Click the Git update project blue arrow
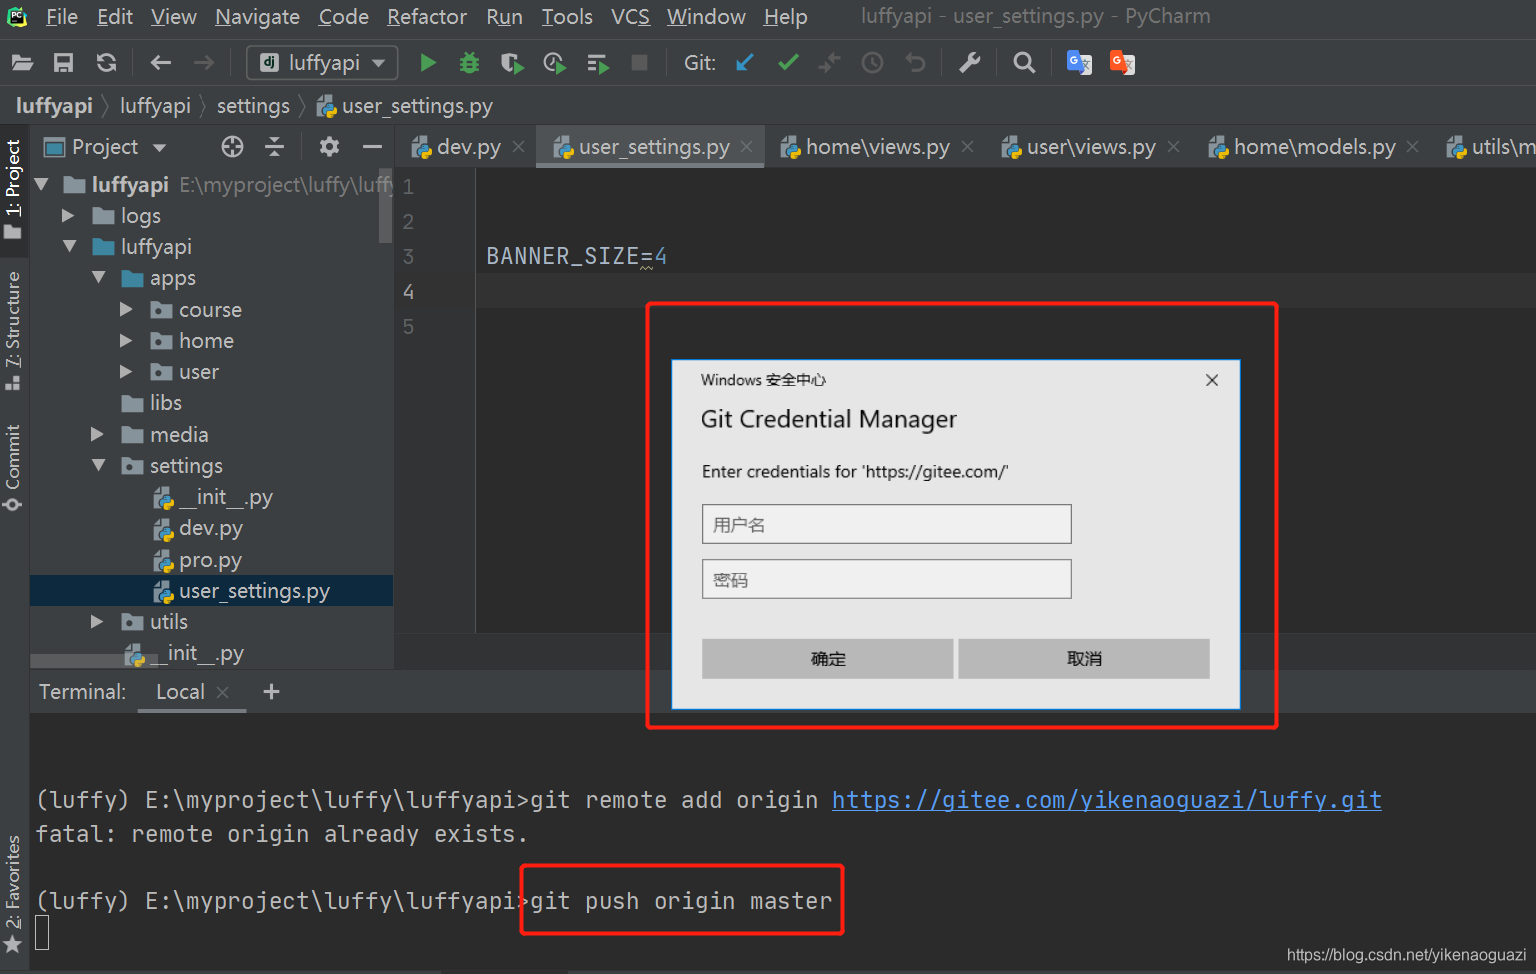 [745, 63]
